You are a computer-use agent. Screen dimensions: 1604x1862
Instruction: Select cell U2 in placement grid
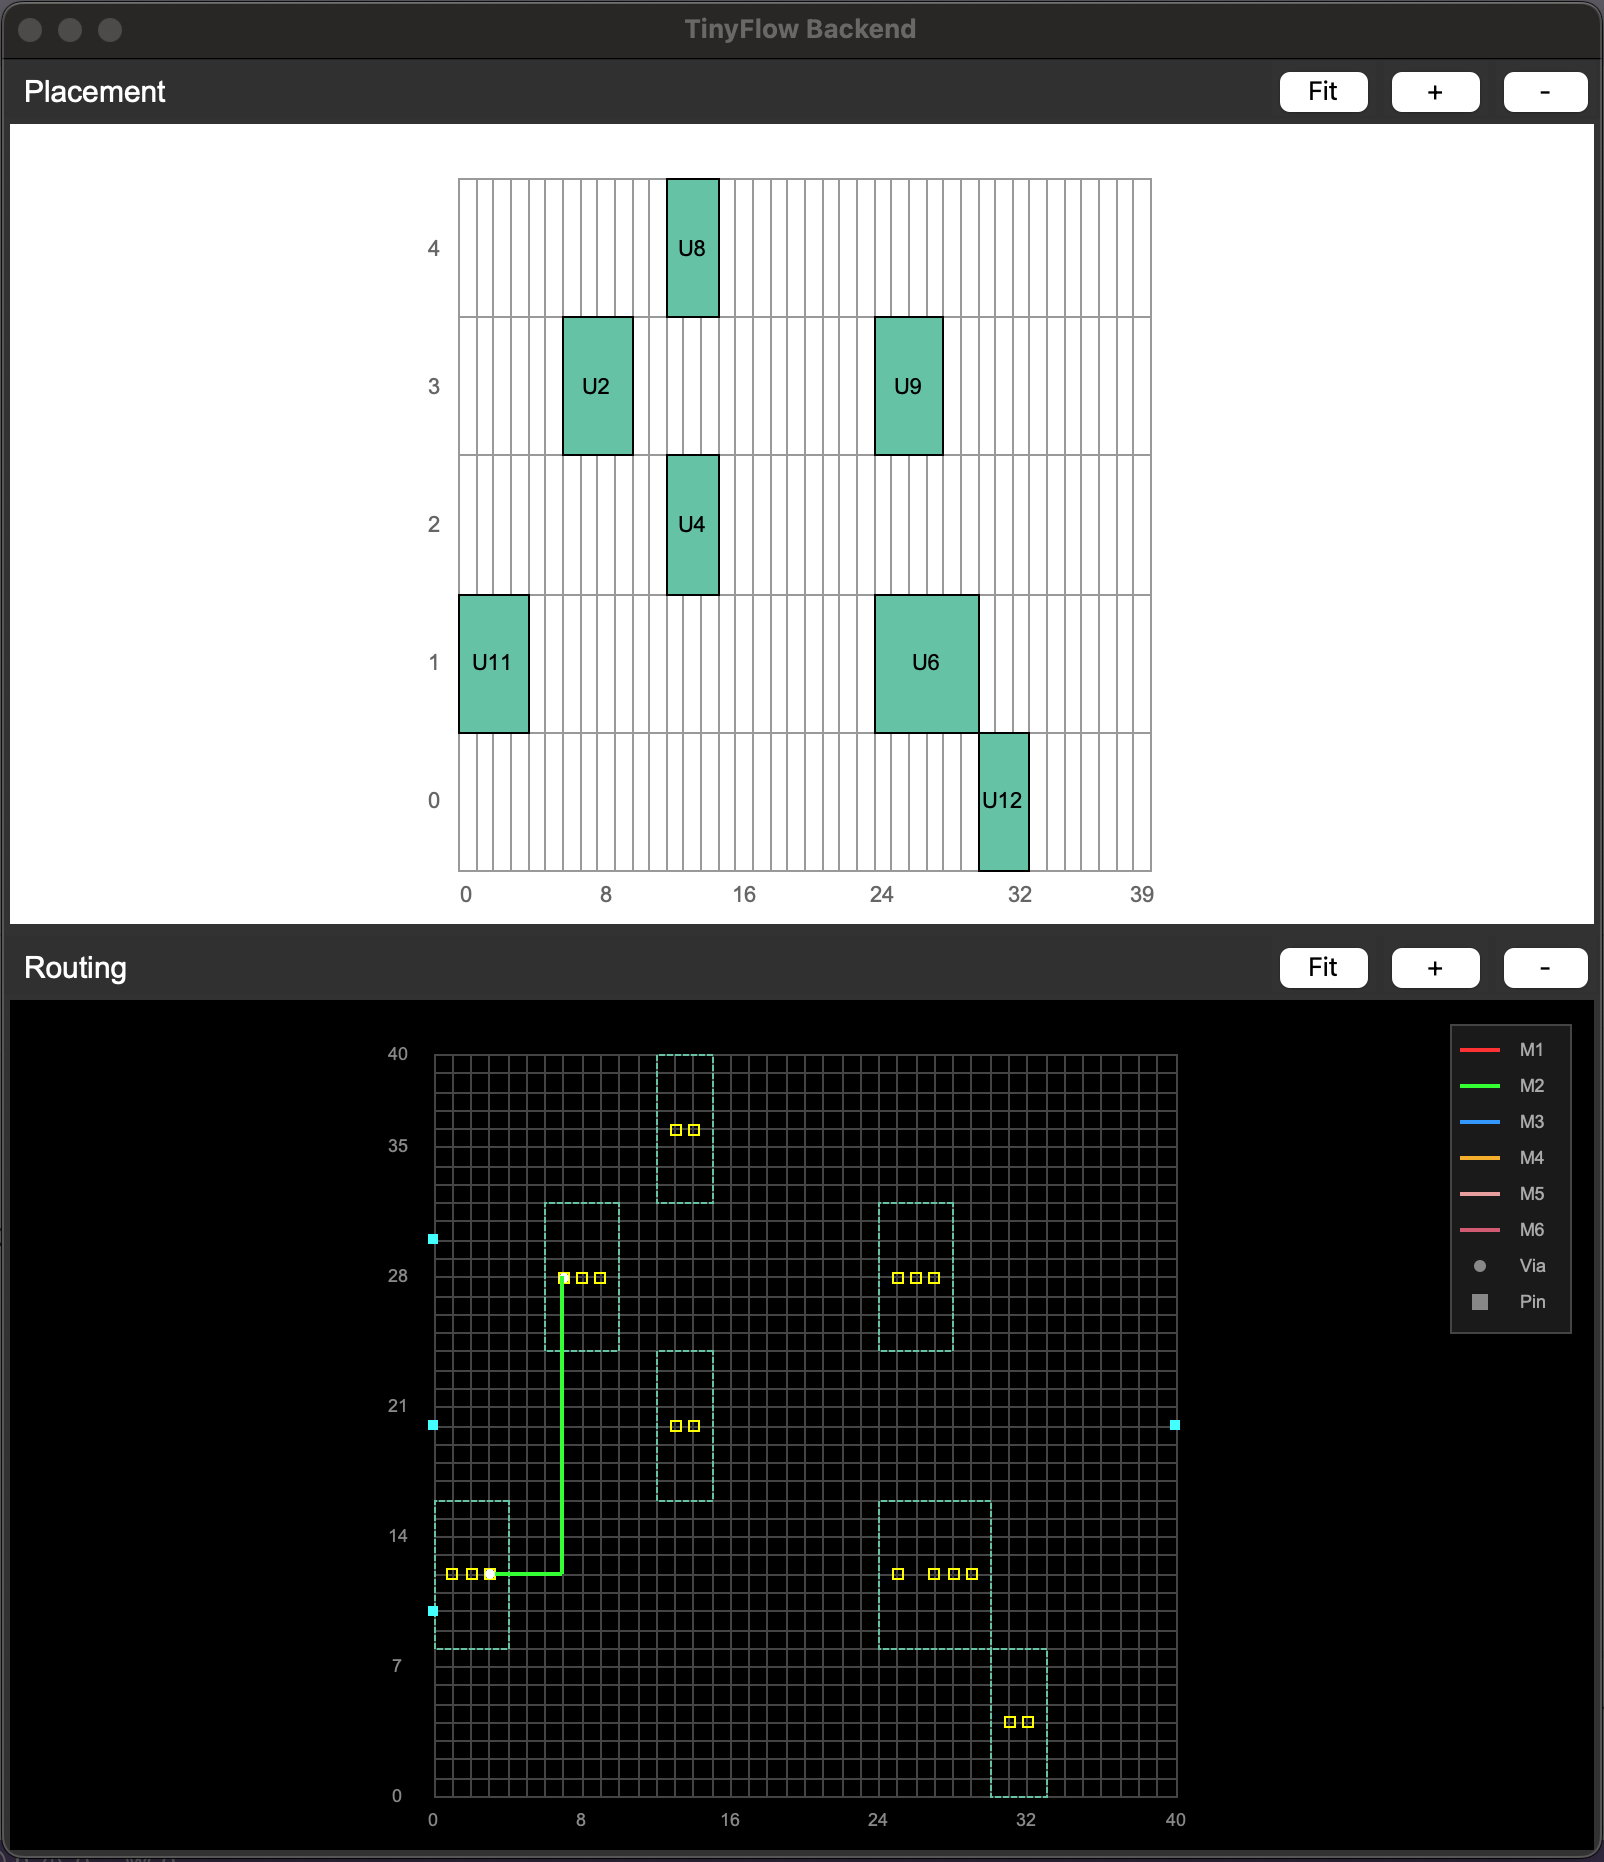pos(597,386)
